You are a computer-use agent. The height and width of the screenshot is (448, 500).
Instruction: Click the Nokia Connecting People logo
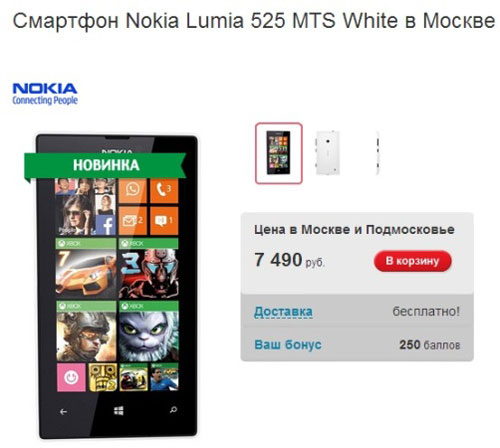coord(45,94)
